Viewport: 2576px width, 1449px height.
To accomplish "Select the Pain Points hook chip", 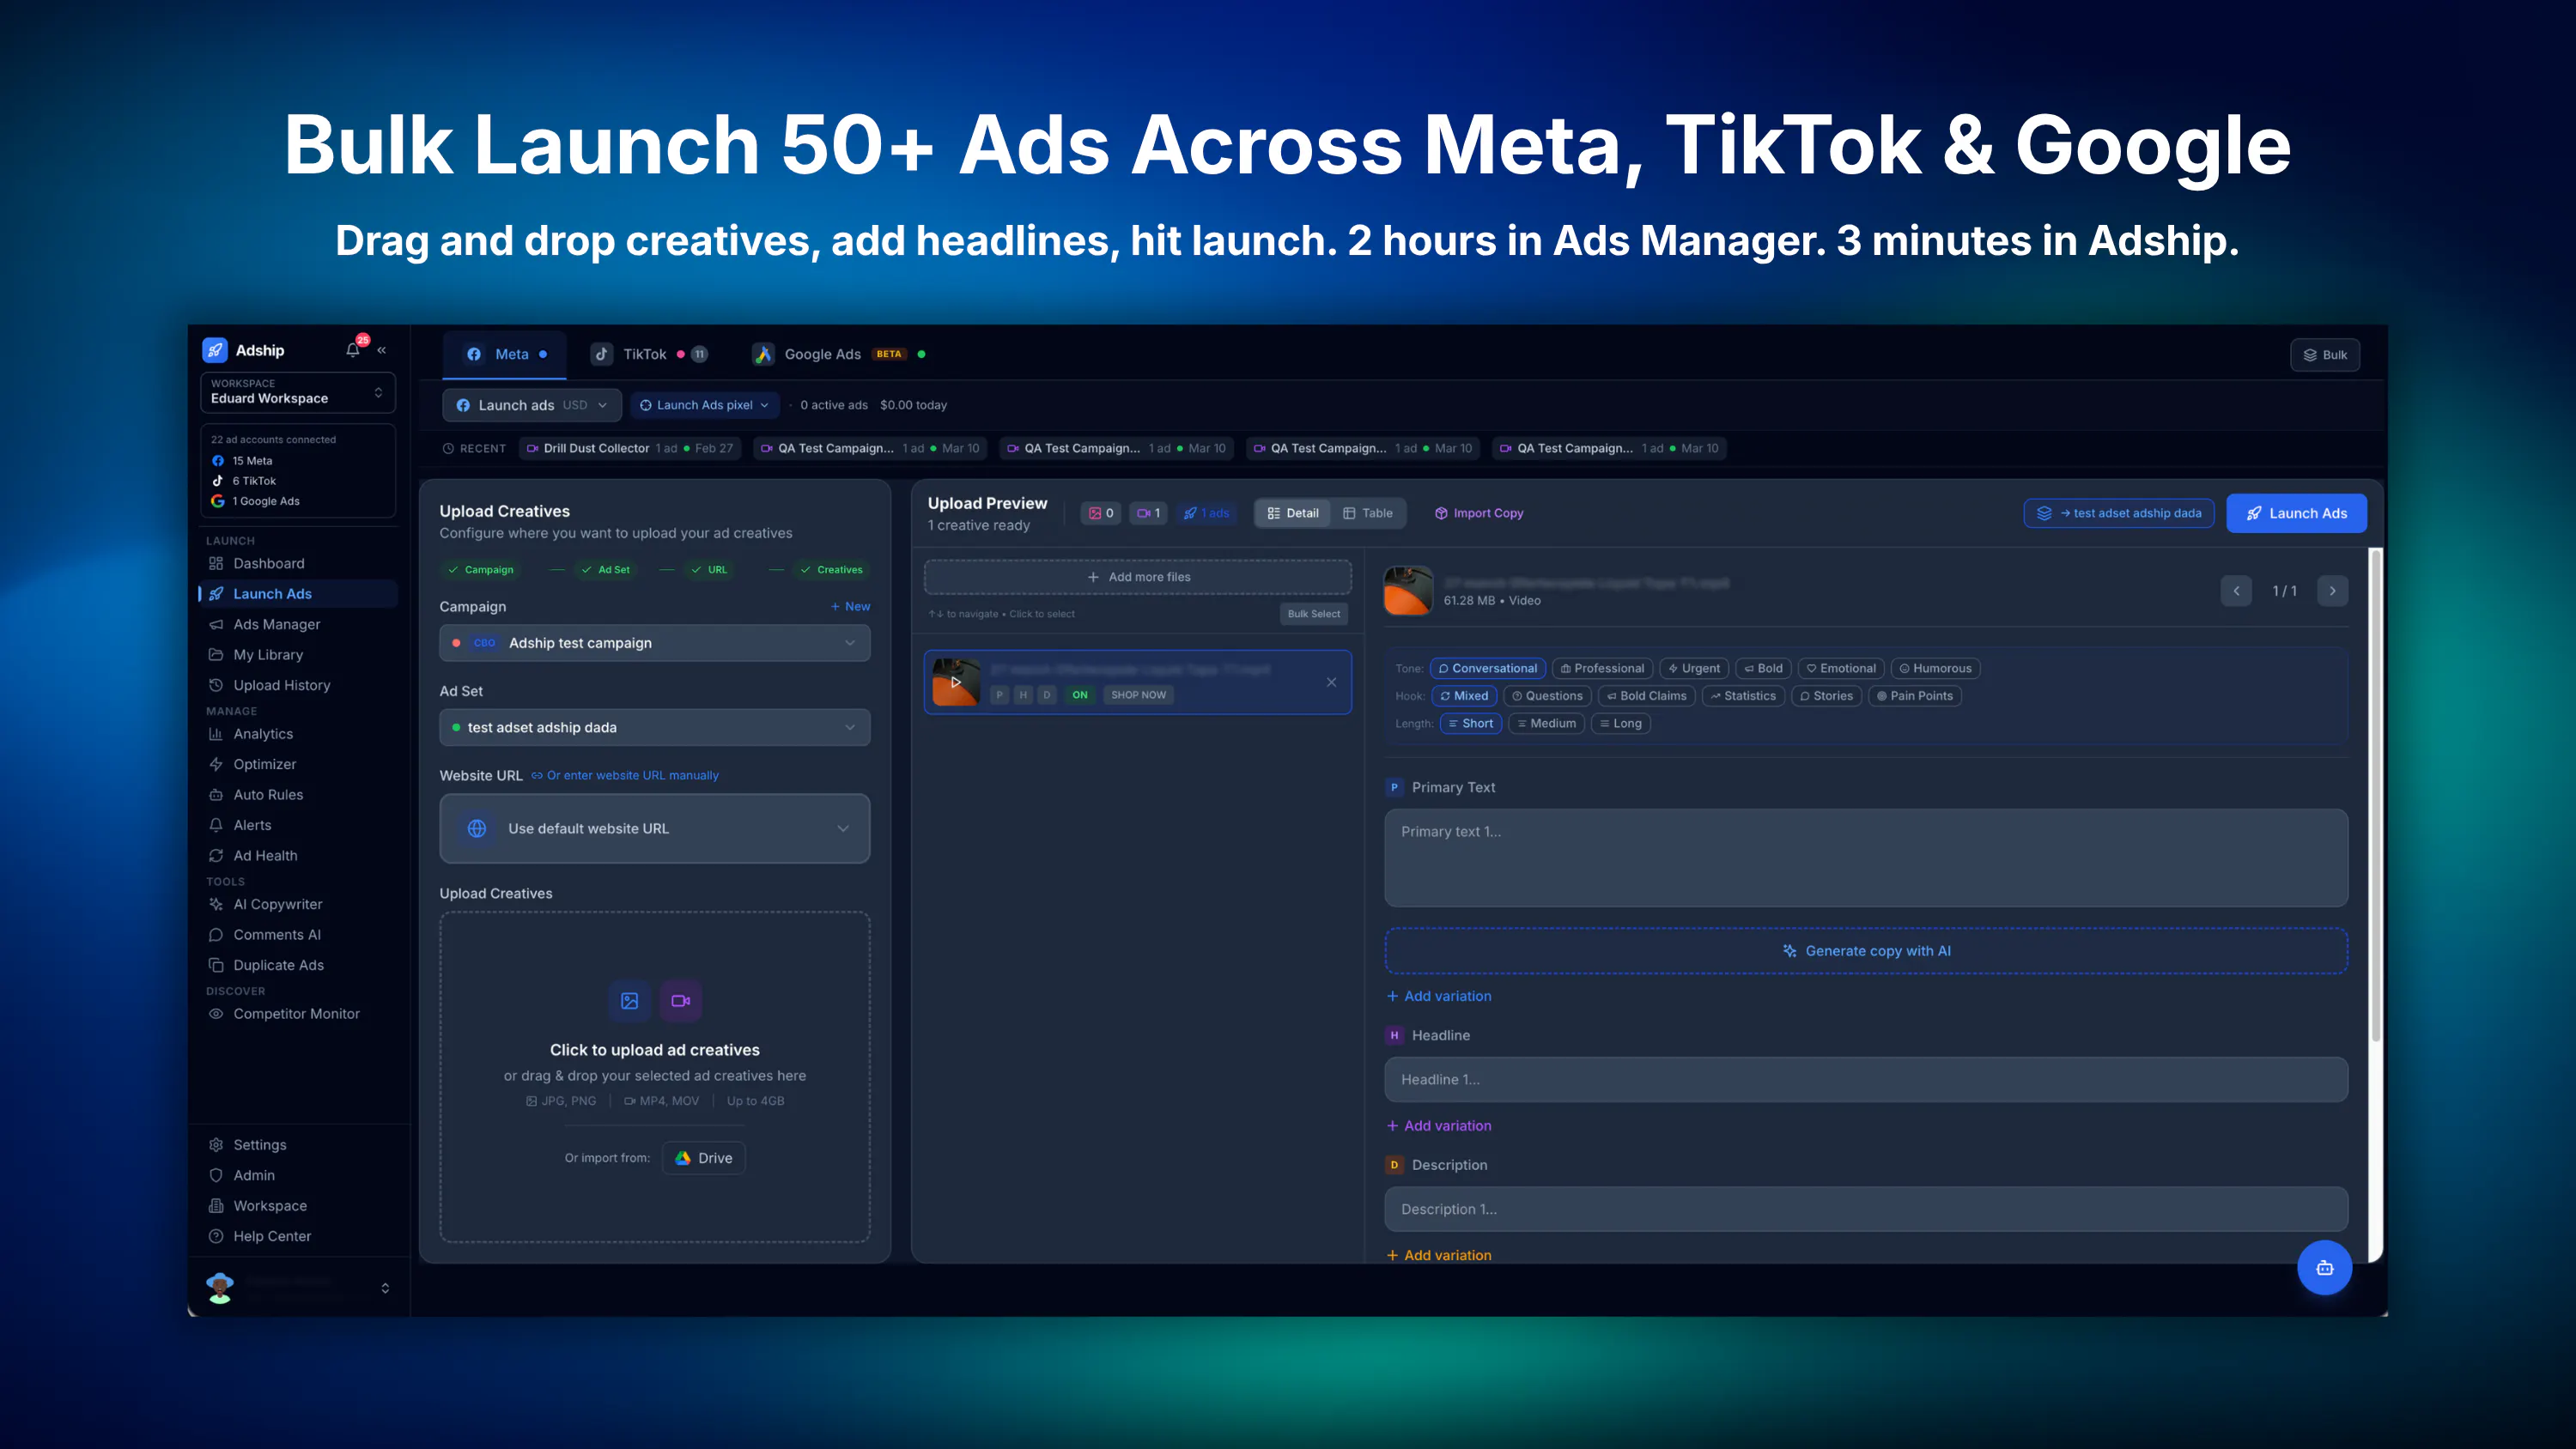I will pos(1915,696).
